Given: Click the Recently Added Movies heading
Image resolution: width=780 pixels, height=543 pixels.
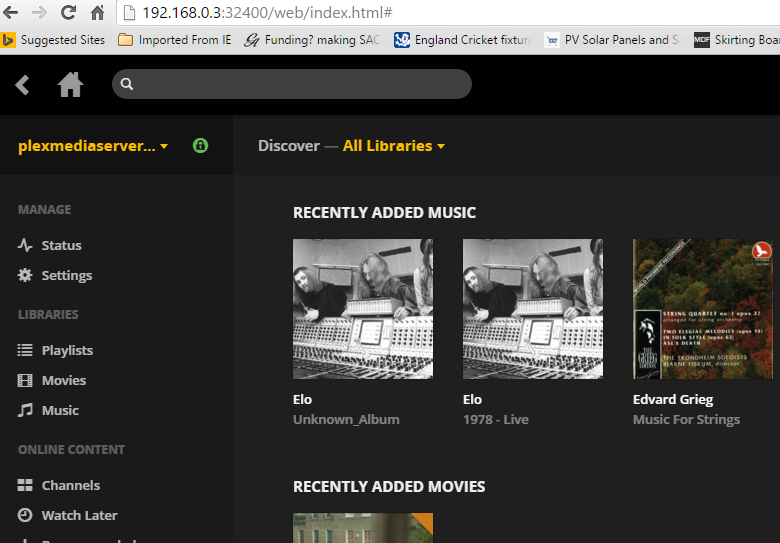Looking at the screenshot, I should point(389,486).
